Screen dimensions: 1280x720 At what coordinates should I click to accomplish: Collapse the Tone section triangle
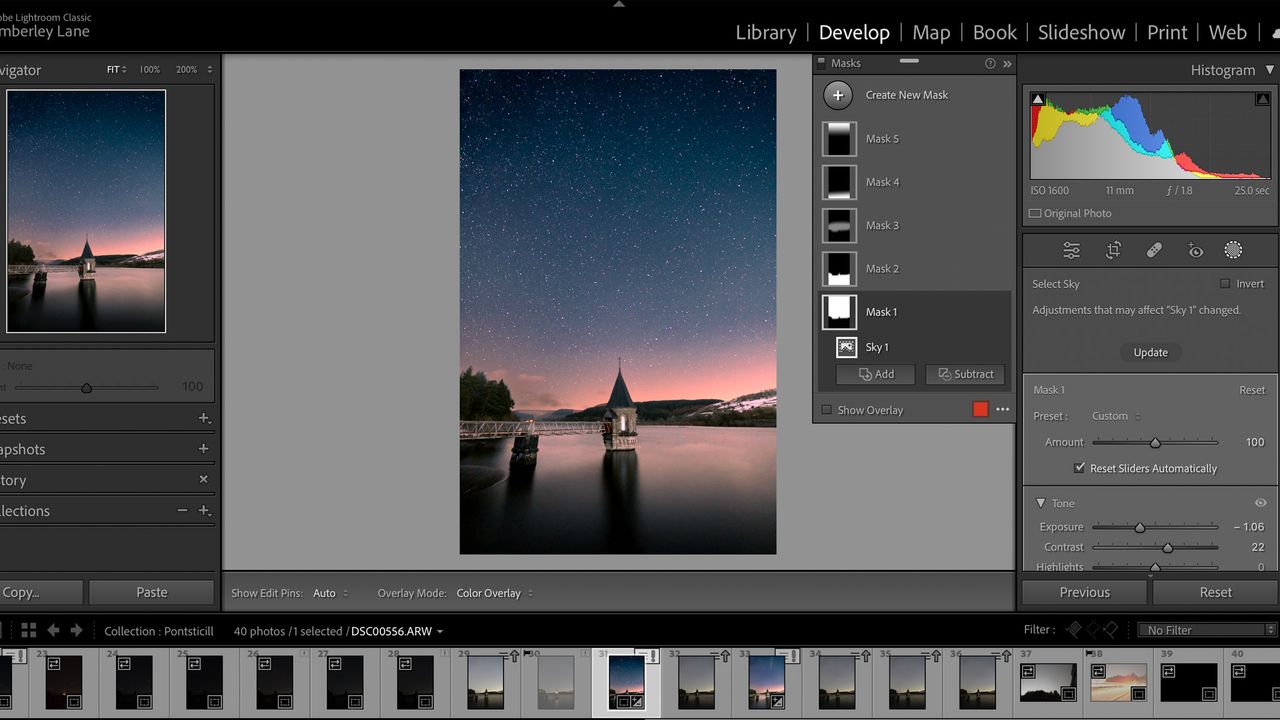pos(1040,503)
